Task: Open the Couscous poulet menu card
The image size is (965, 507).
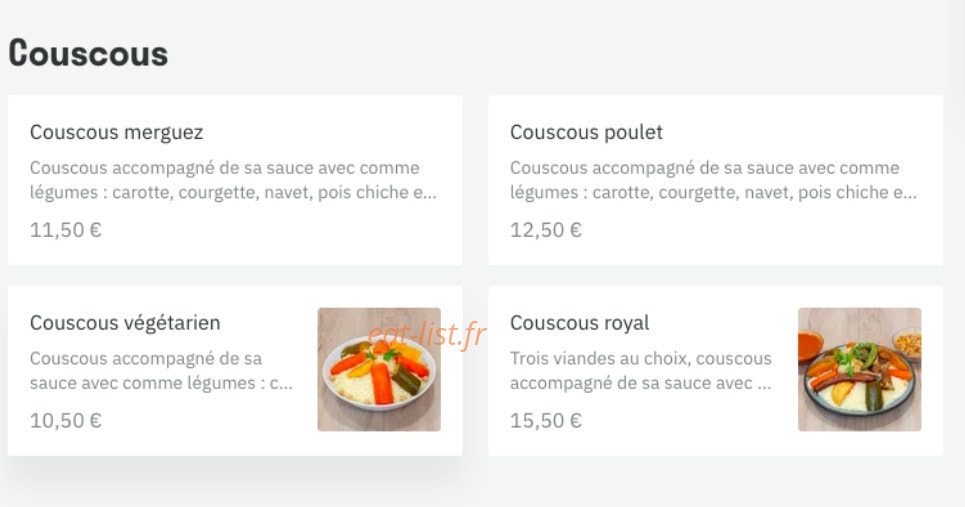Action: 716,180
